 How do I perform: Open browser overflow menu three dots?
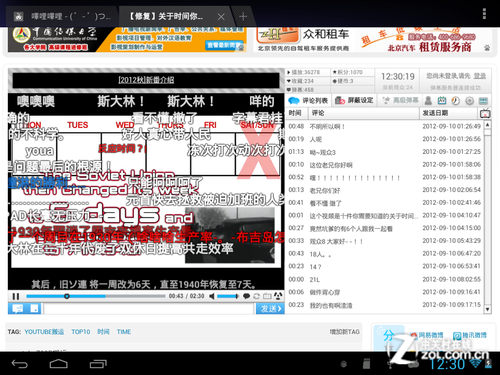pos(484,14)
